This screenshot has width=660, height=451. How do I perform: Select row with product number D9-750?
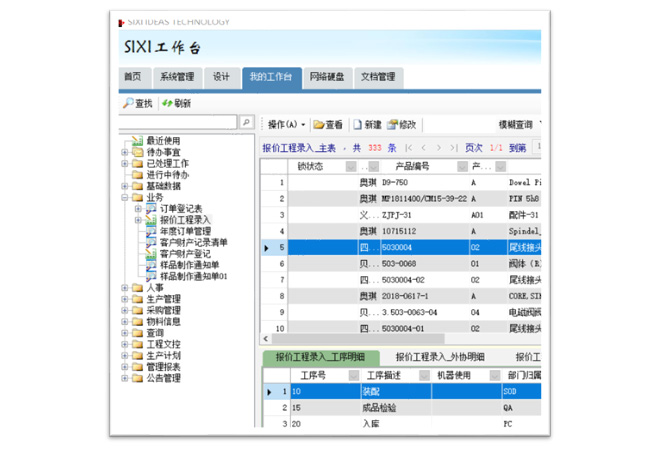click(x=400, y=183)
